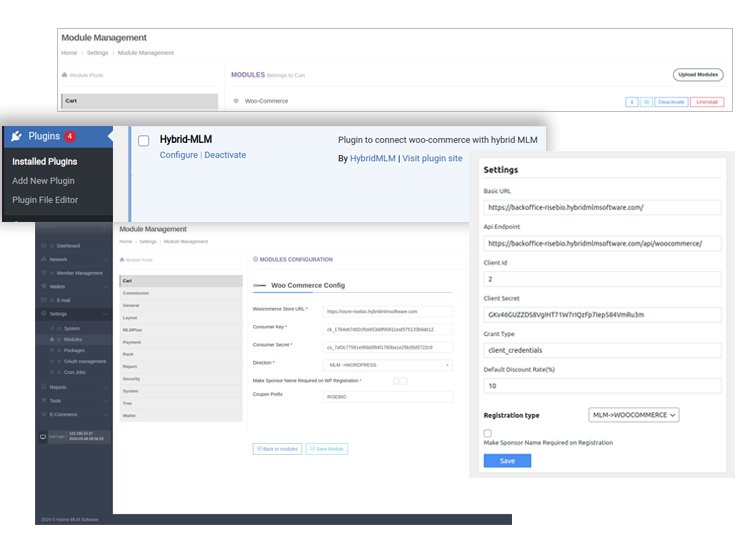Open the Packages submenu under Settings

coord(74,350)
